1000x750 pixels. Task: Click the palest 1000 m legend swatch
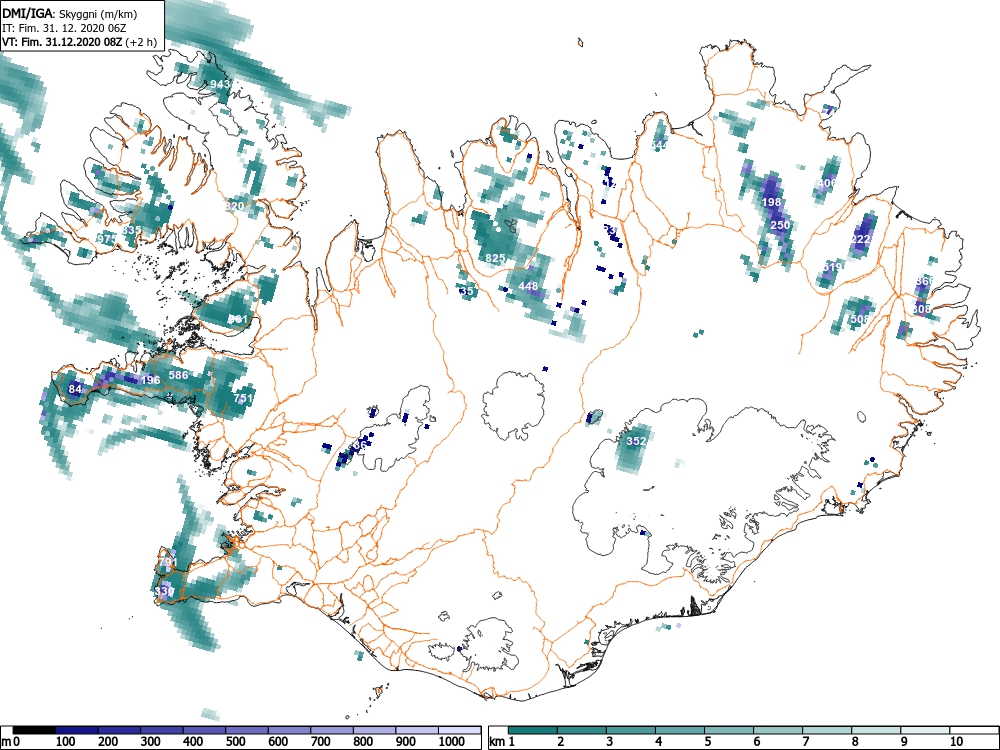(x=459, y=730)
